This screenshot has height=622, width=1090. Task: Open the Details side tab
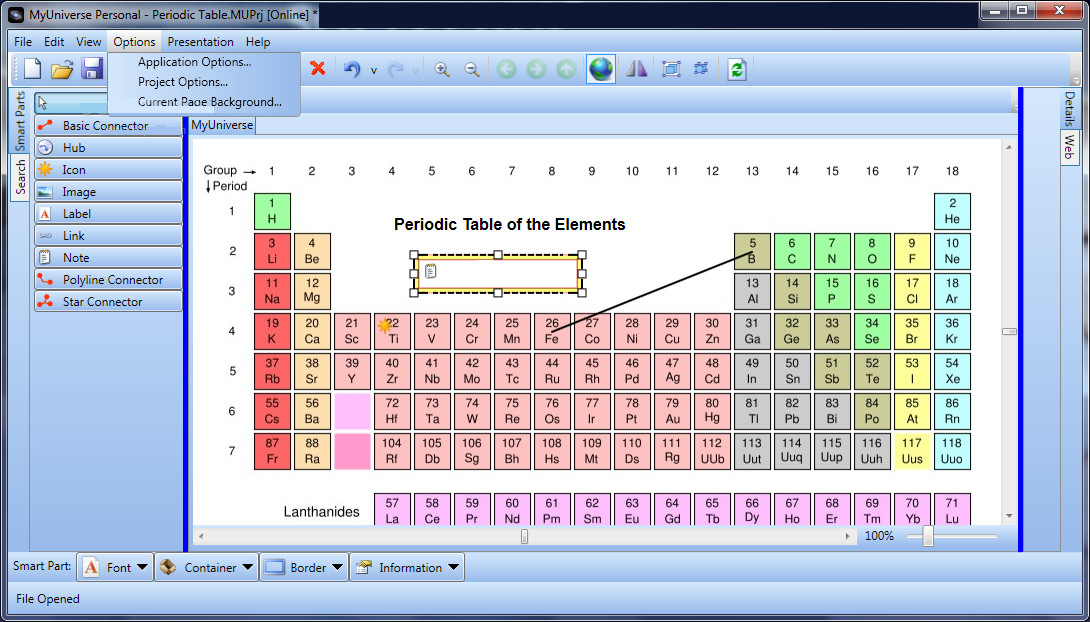pos(1069,109)
